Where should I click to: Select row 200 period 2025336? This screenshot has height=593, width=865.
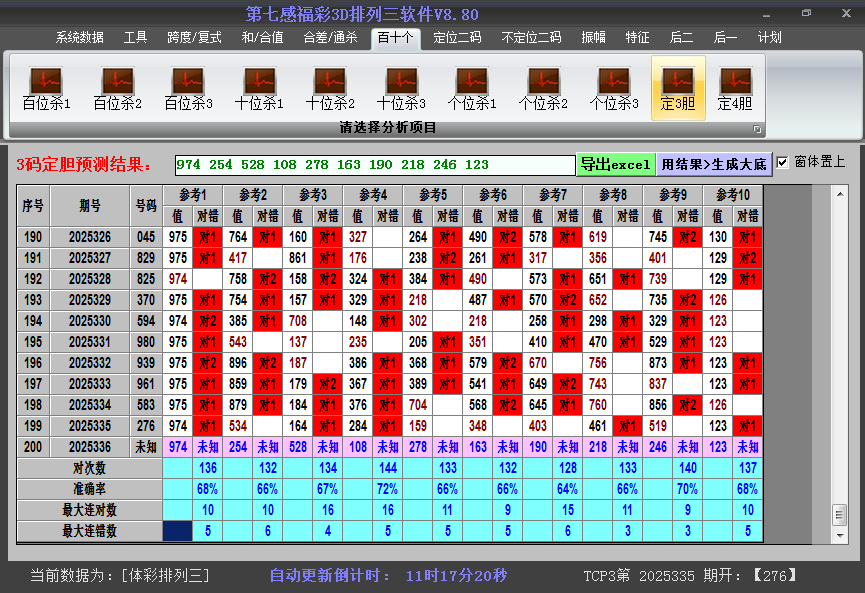click(x=90, y=447)
